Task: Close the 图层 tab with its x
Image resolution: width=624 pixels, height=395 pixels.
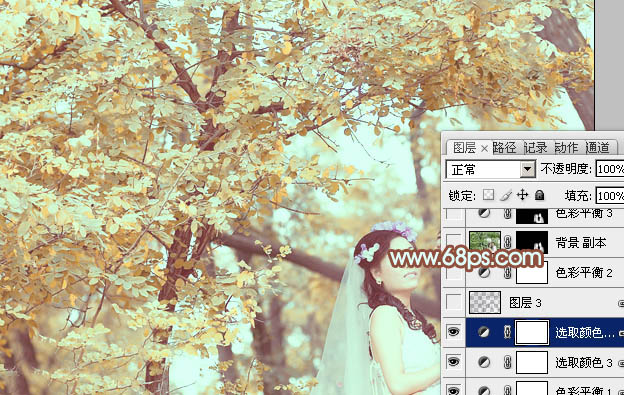Action: click(484, 149)
